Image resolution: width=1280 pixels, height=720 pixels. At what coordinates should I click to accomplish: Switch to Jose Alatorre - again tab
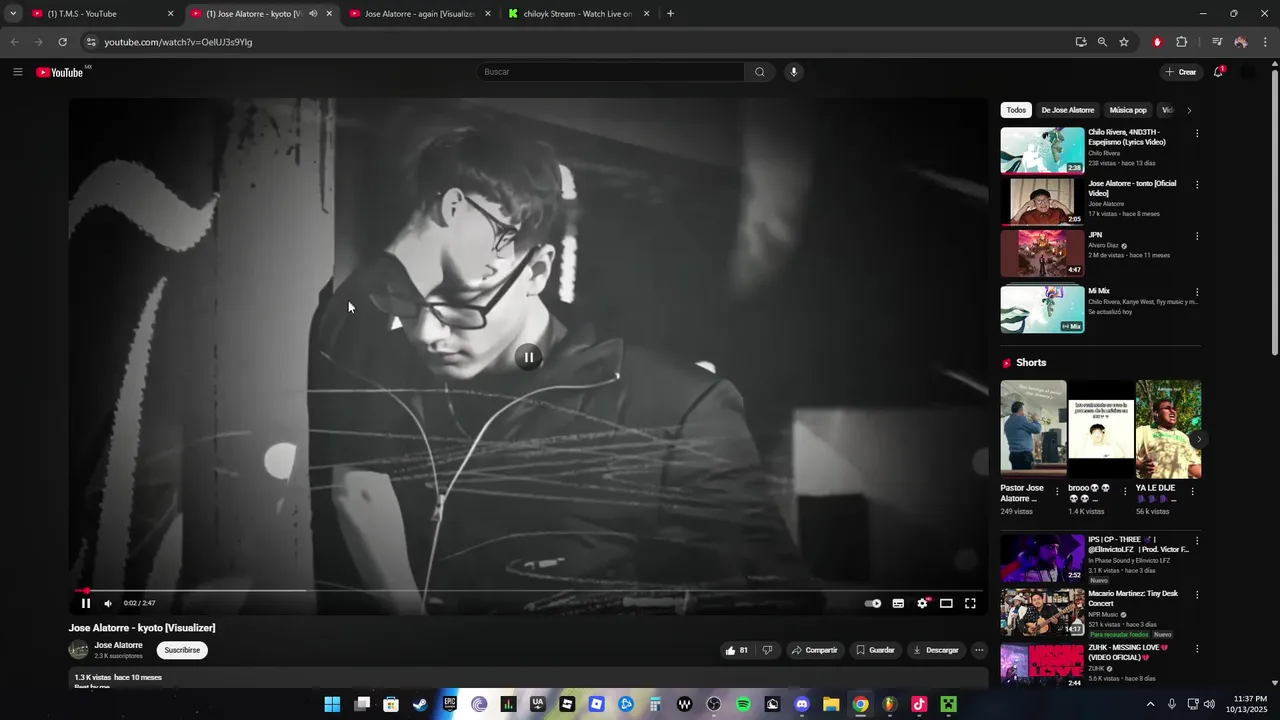(x=418, y=14)
